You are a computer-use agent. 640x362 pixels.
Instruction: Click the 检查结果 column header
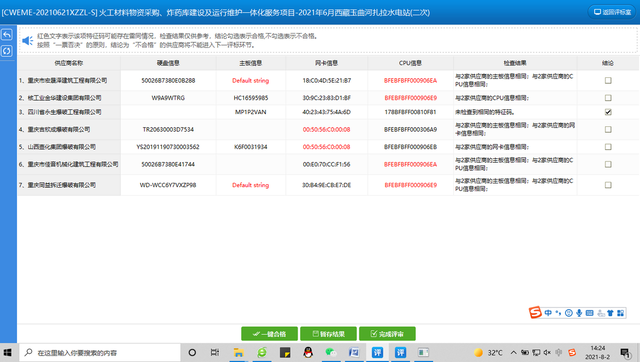point(515,63)
